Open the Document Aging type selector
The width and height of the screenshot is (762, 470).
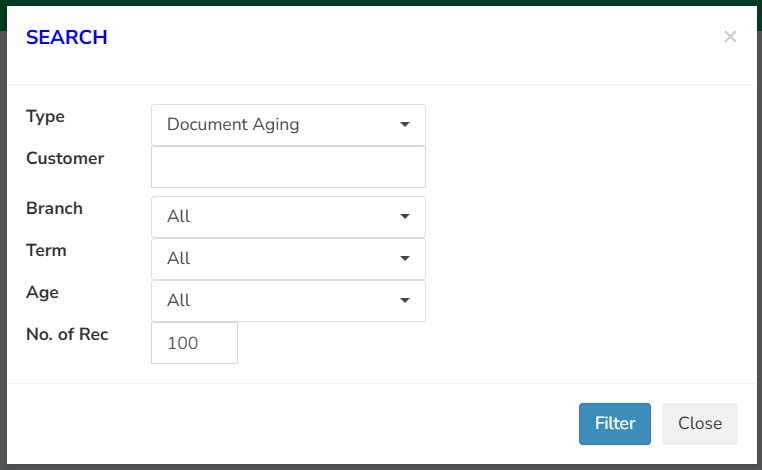[x=288, y=125]
